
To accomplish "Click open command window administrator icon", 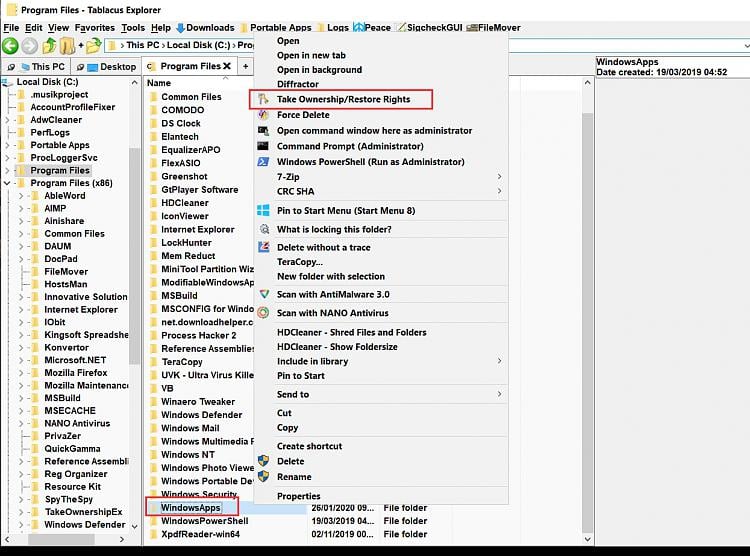I will (x=263, y=131).
